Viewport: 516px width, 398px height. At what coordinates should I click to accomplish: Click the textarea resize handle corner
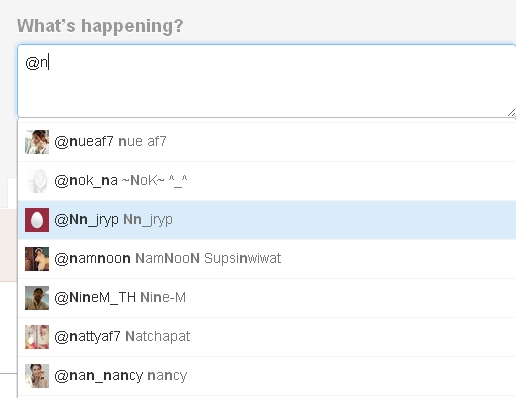511,113
